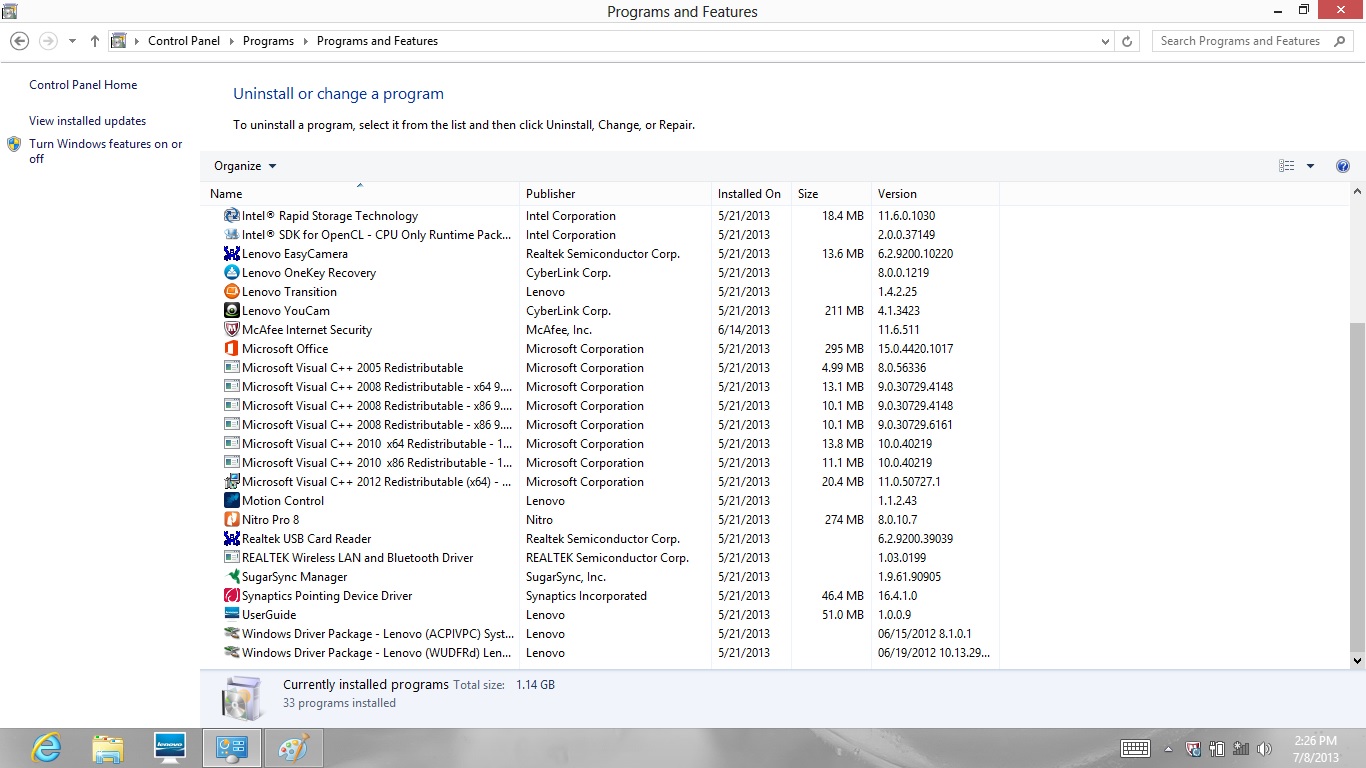
Task: Click the scrollbar up arrow
Action: pyautogui.click(x=1357, y=191)
